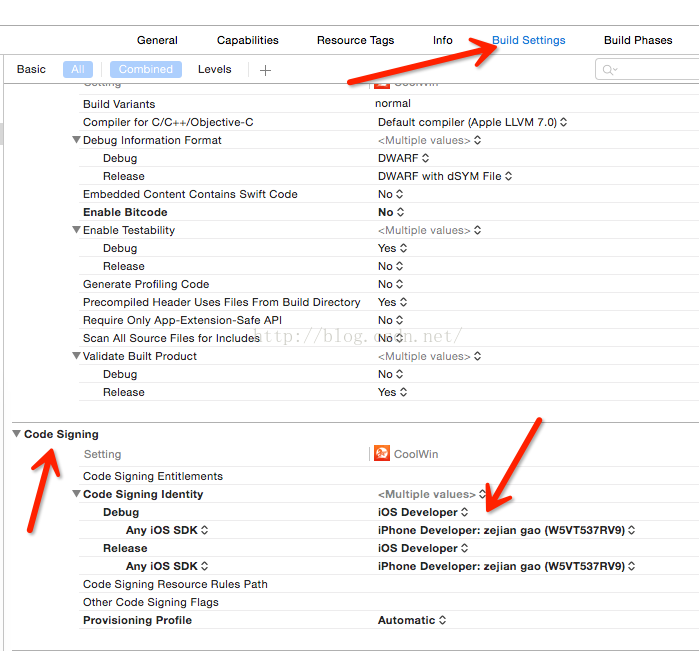Change Debug identity iOS Developer value
The image size is (699, 651).
click(x=423, y=512)
